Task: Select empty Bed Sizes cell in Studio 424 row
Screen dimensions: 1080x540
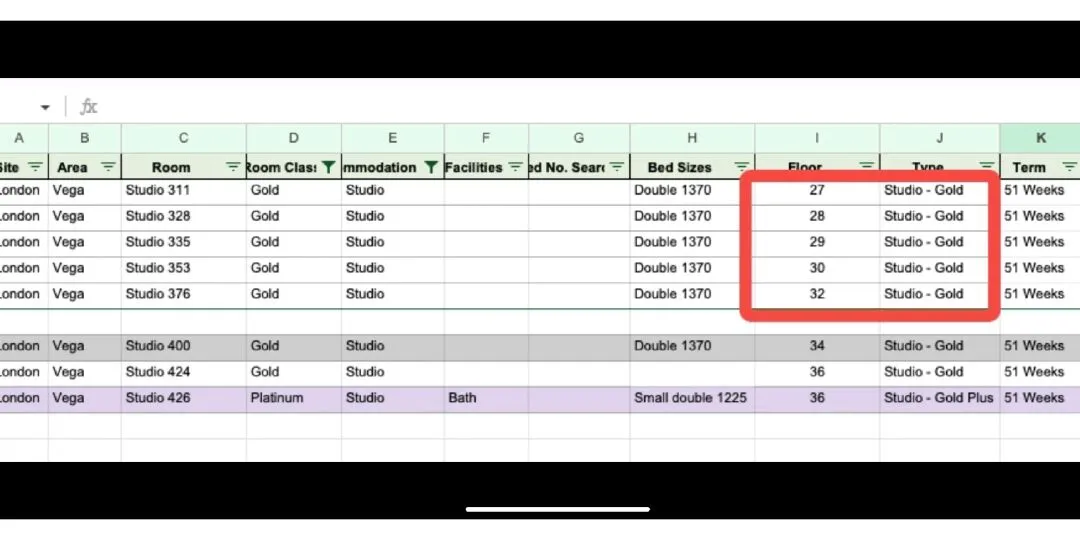Action: [692, 372]
